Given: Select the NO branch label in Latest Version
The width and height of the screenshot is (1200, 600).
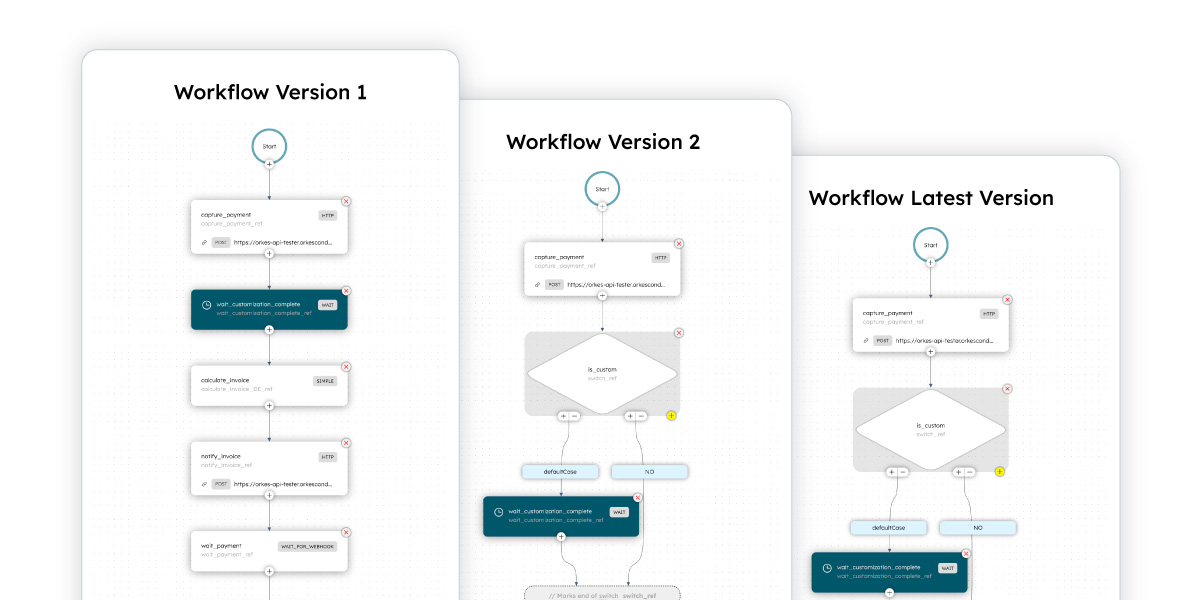Looking at the screenshot, I should (x=977, y=527).
